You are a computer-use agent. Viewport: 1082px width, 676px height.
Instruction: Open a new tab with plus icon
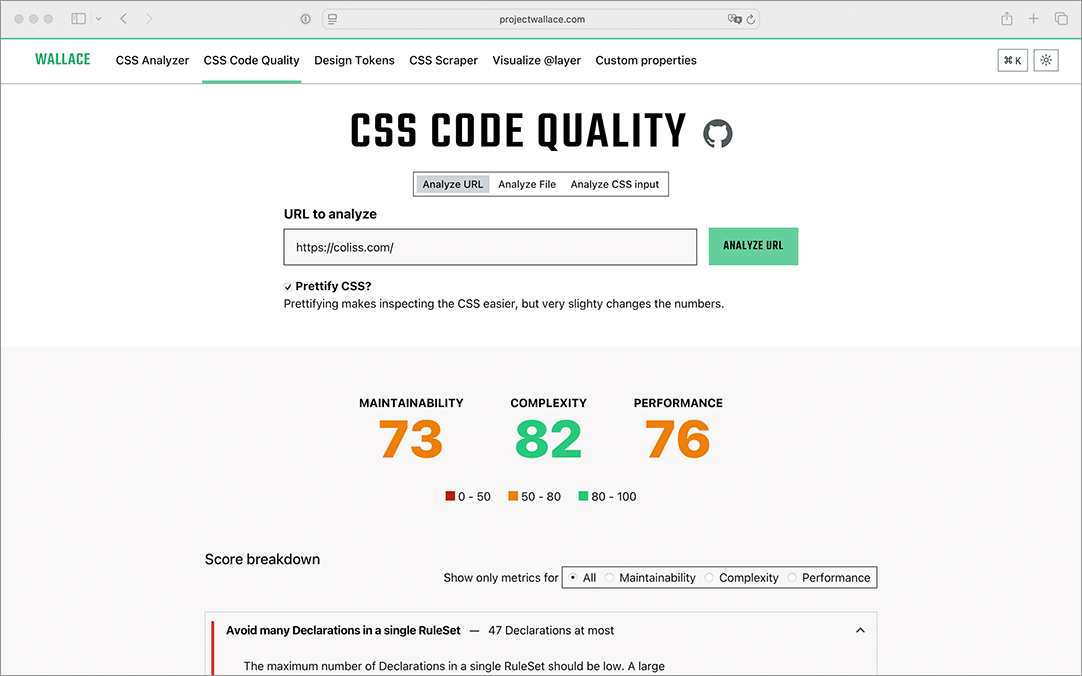pos(1033,19)
